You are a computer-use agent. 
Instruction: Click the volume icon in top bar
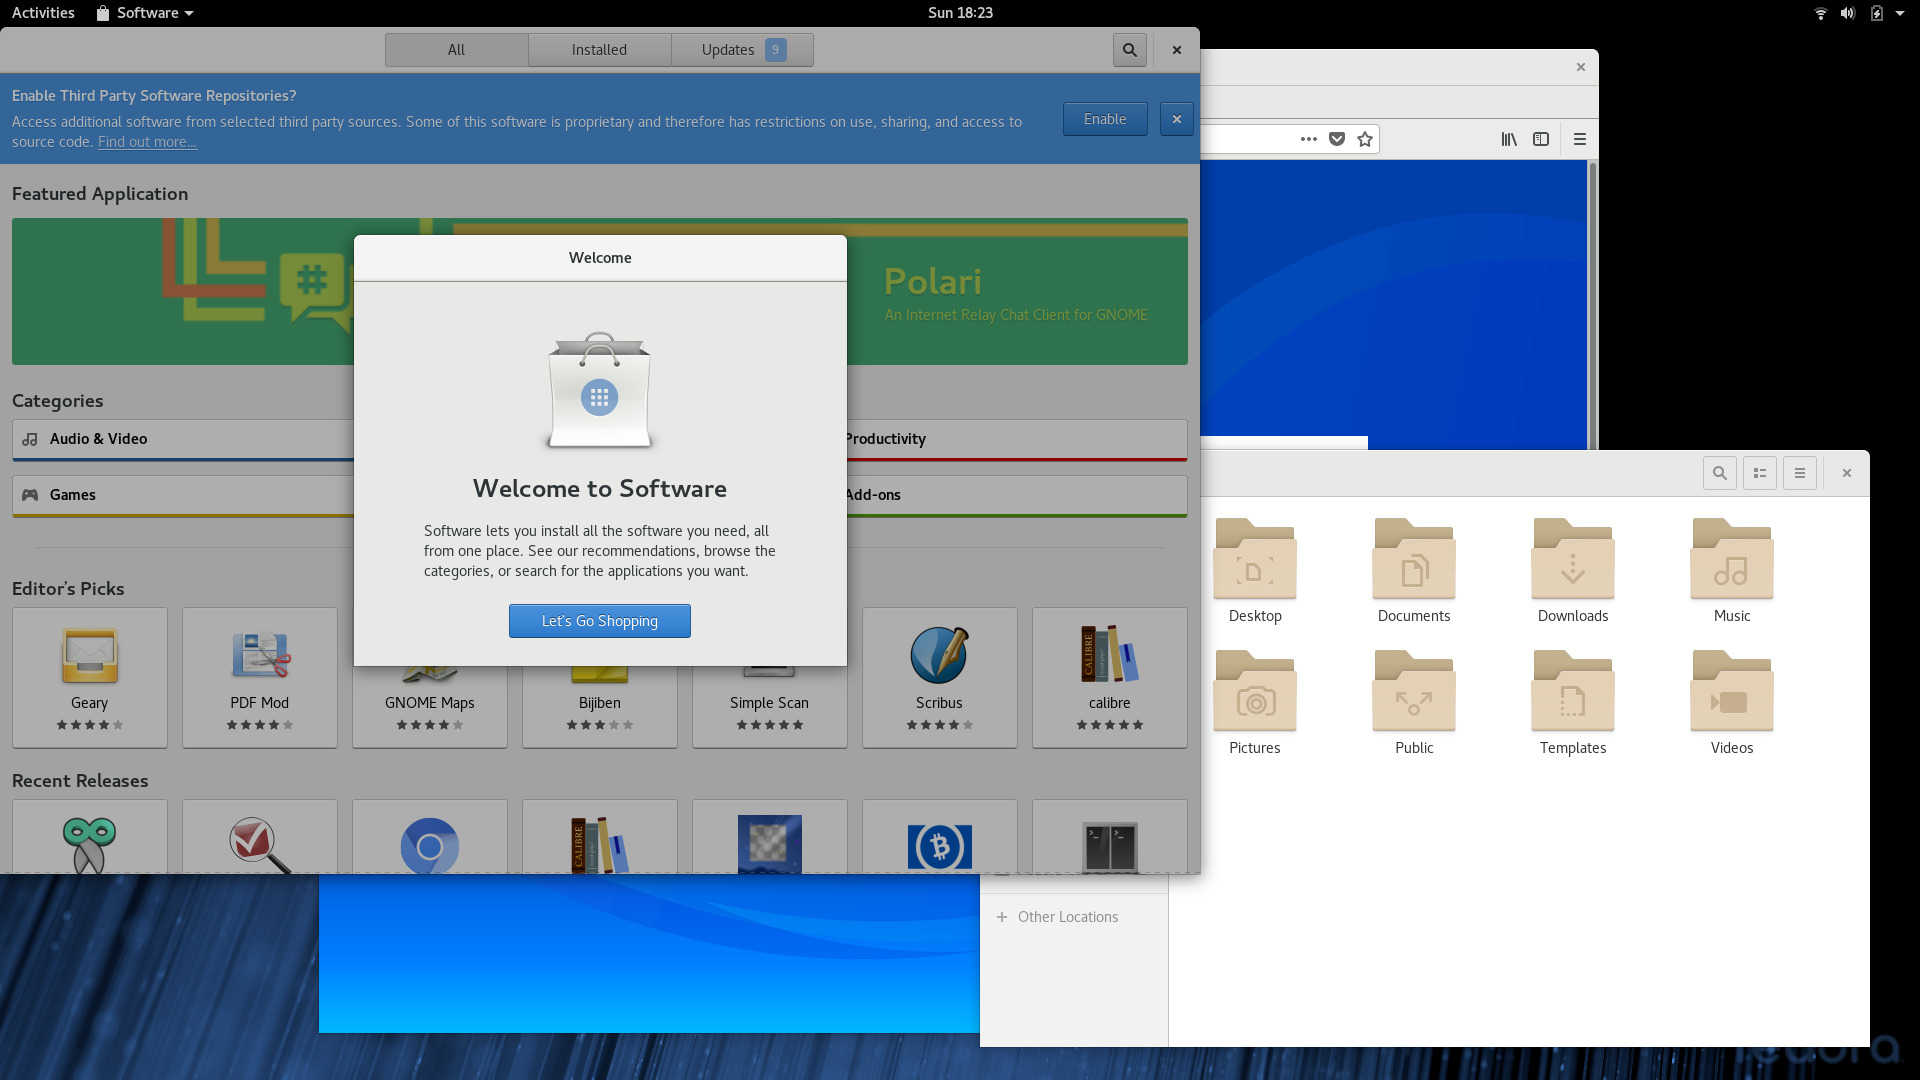[1848, 13]
